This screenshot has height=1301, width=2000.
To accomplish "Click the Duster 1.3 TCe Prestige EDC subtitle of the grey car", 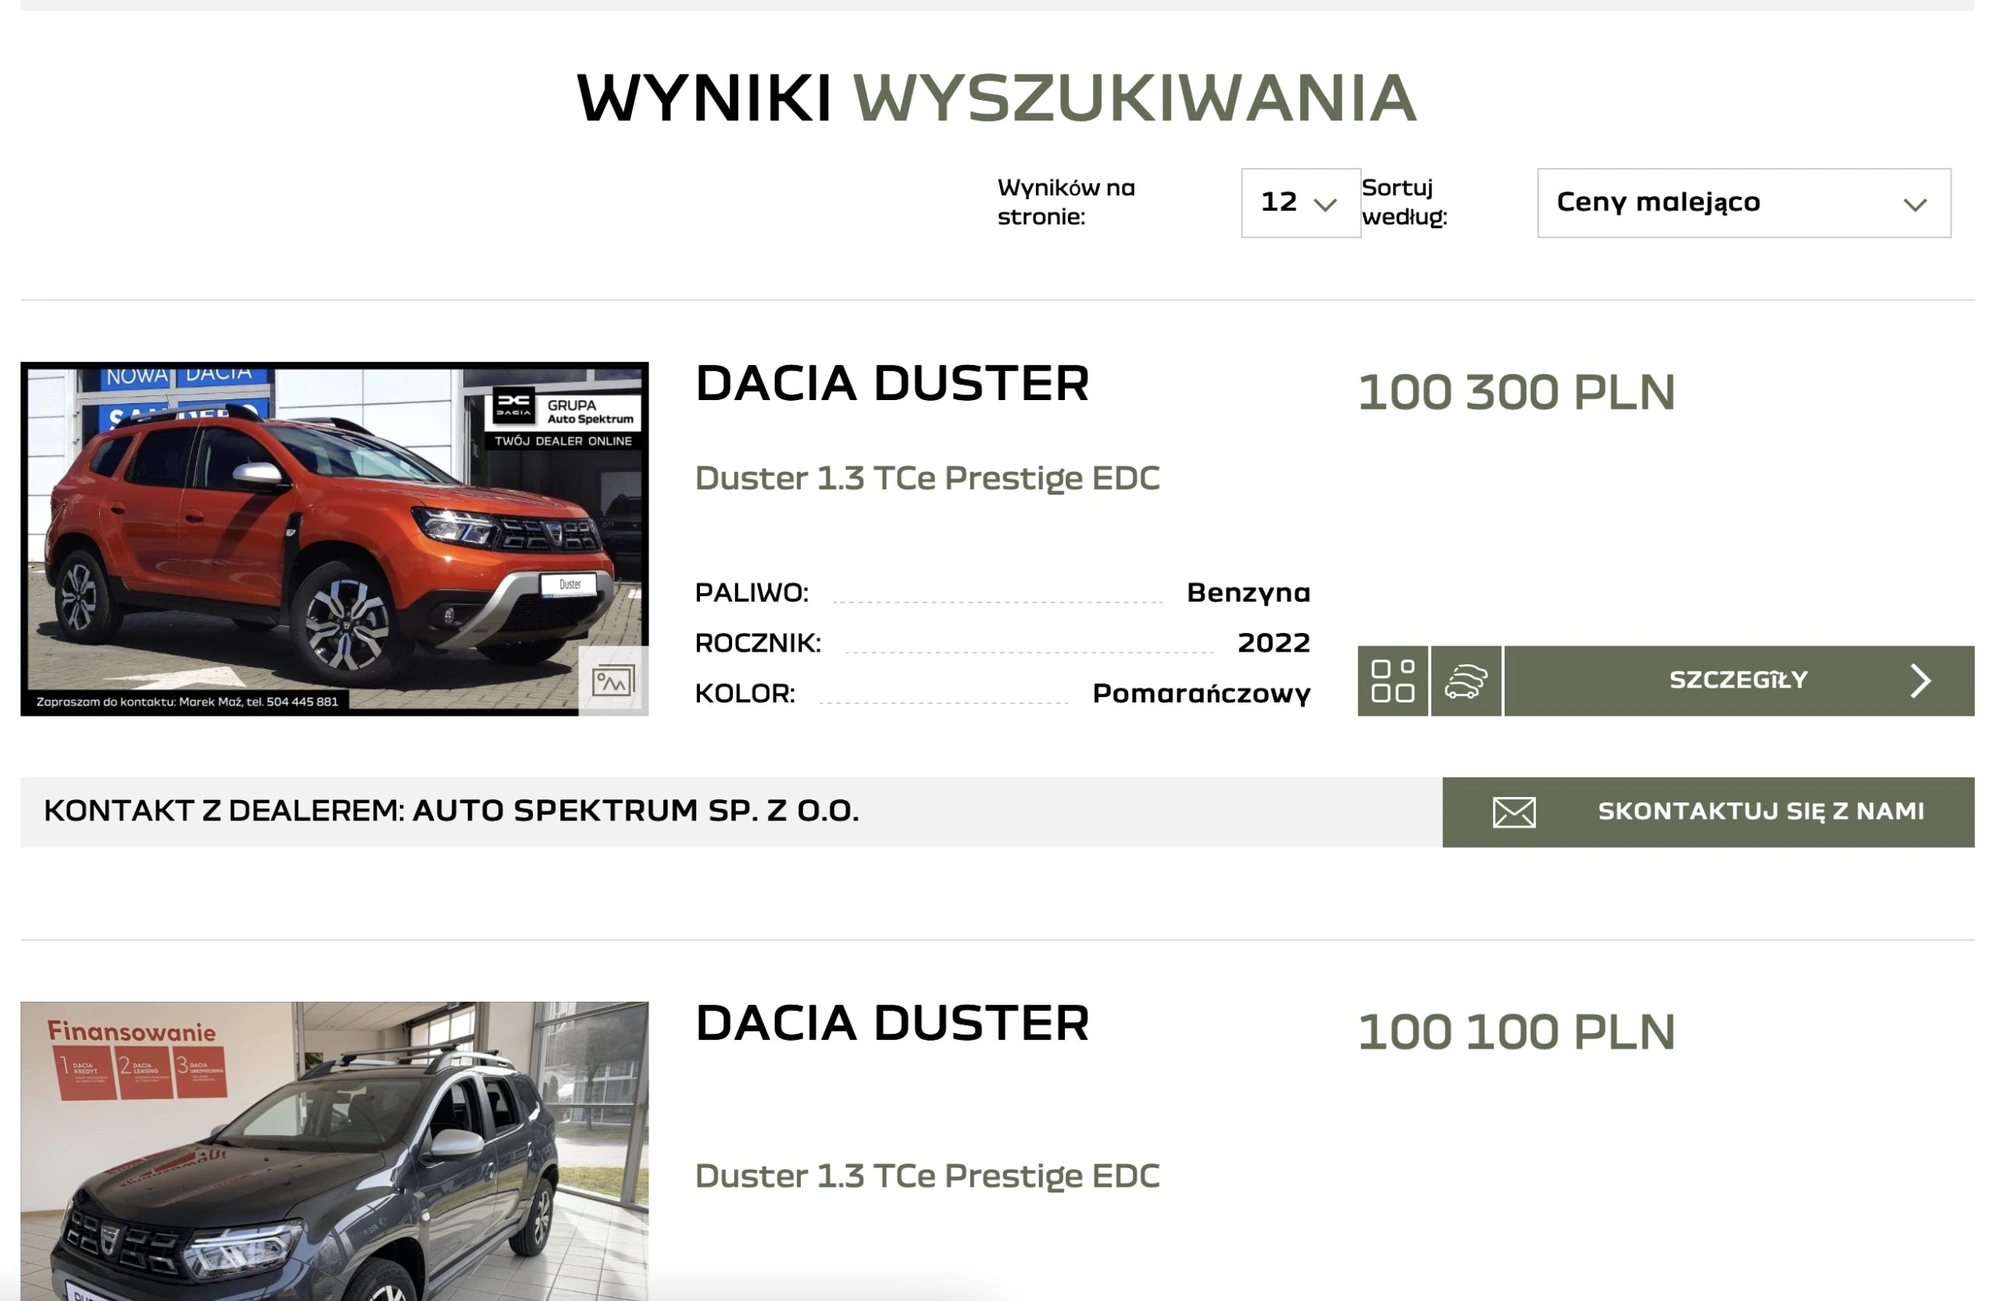I will pos(927,1176).
